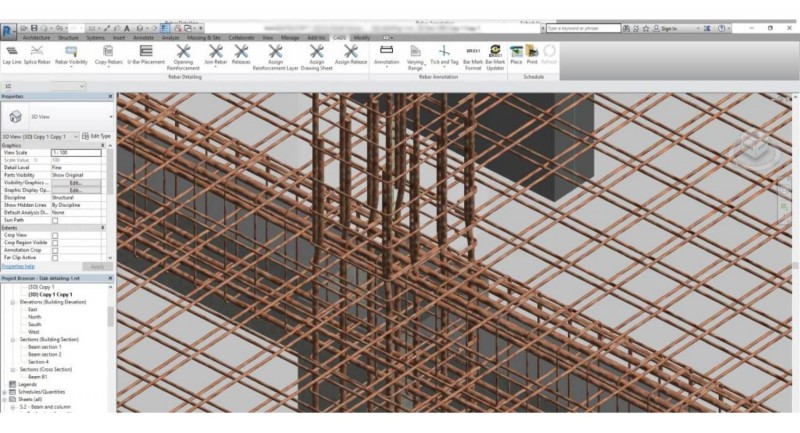Close the Project Browser panel
The width and height of the screenshot is (800, 433).
pos(110,278)
